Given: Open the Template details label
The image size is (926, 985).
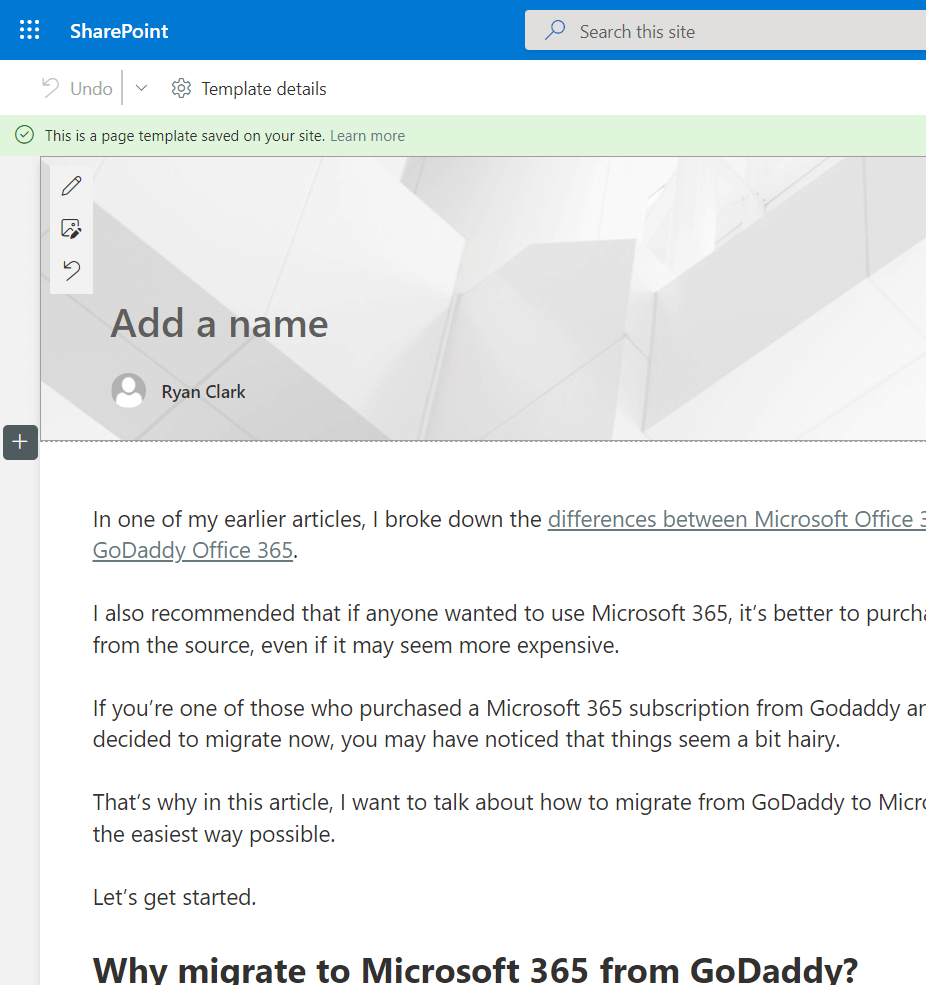Looking at the screenshot, I should [x=264, y=89].
